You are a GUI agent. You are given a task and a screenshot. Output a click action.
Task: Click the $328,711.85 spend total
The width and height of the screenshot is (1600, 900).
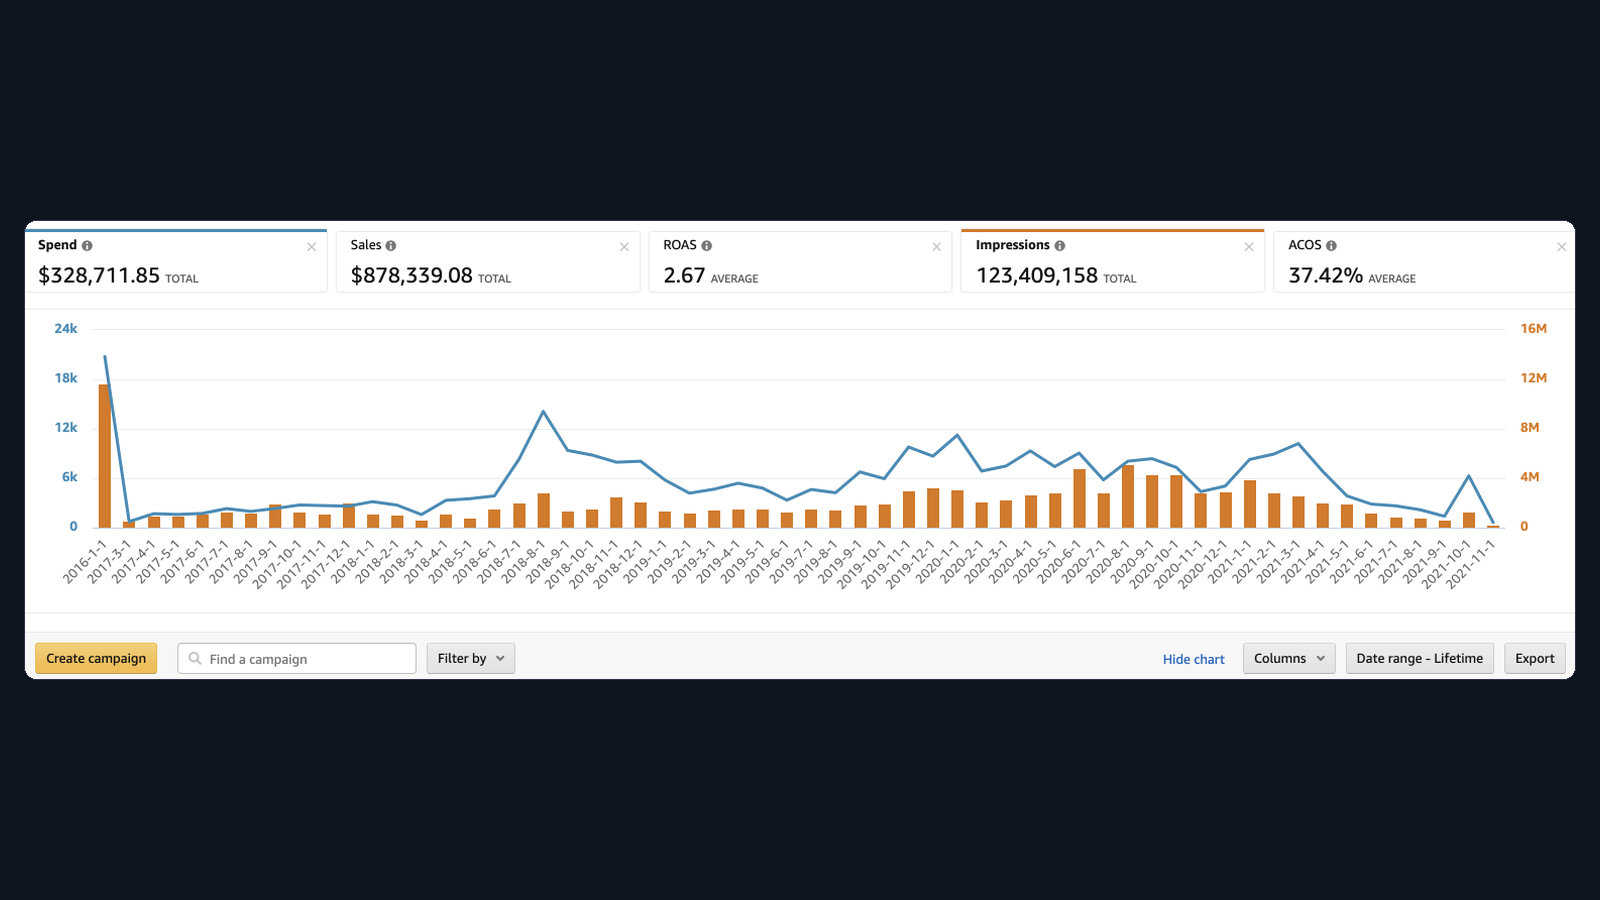pyautogui.click(x=99, y=275)
